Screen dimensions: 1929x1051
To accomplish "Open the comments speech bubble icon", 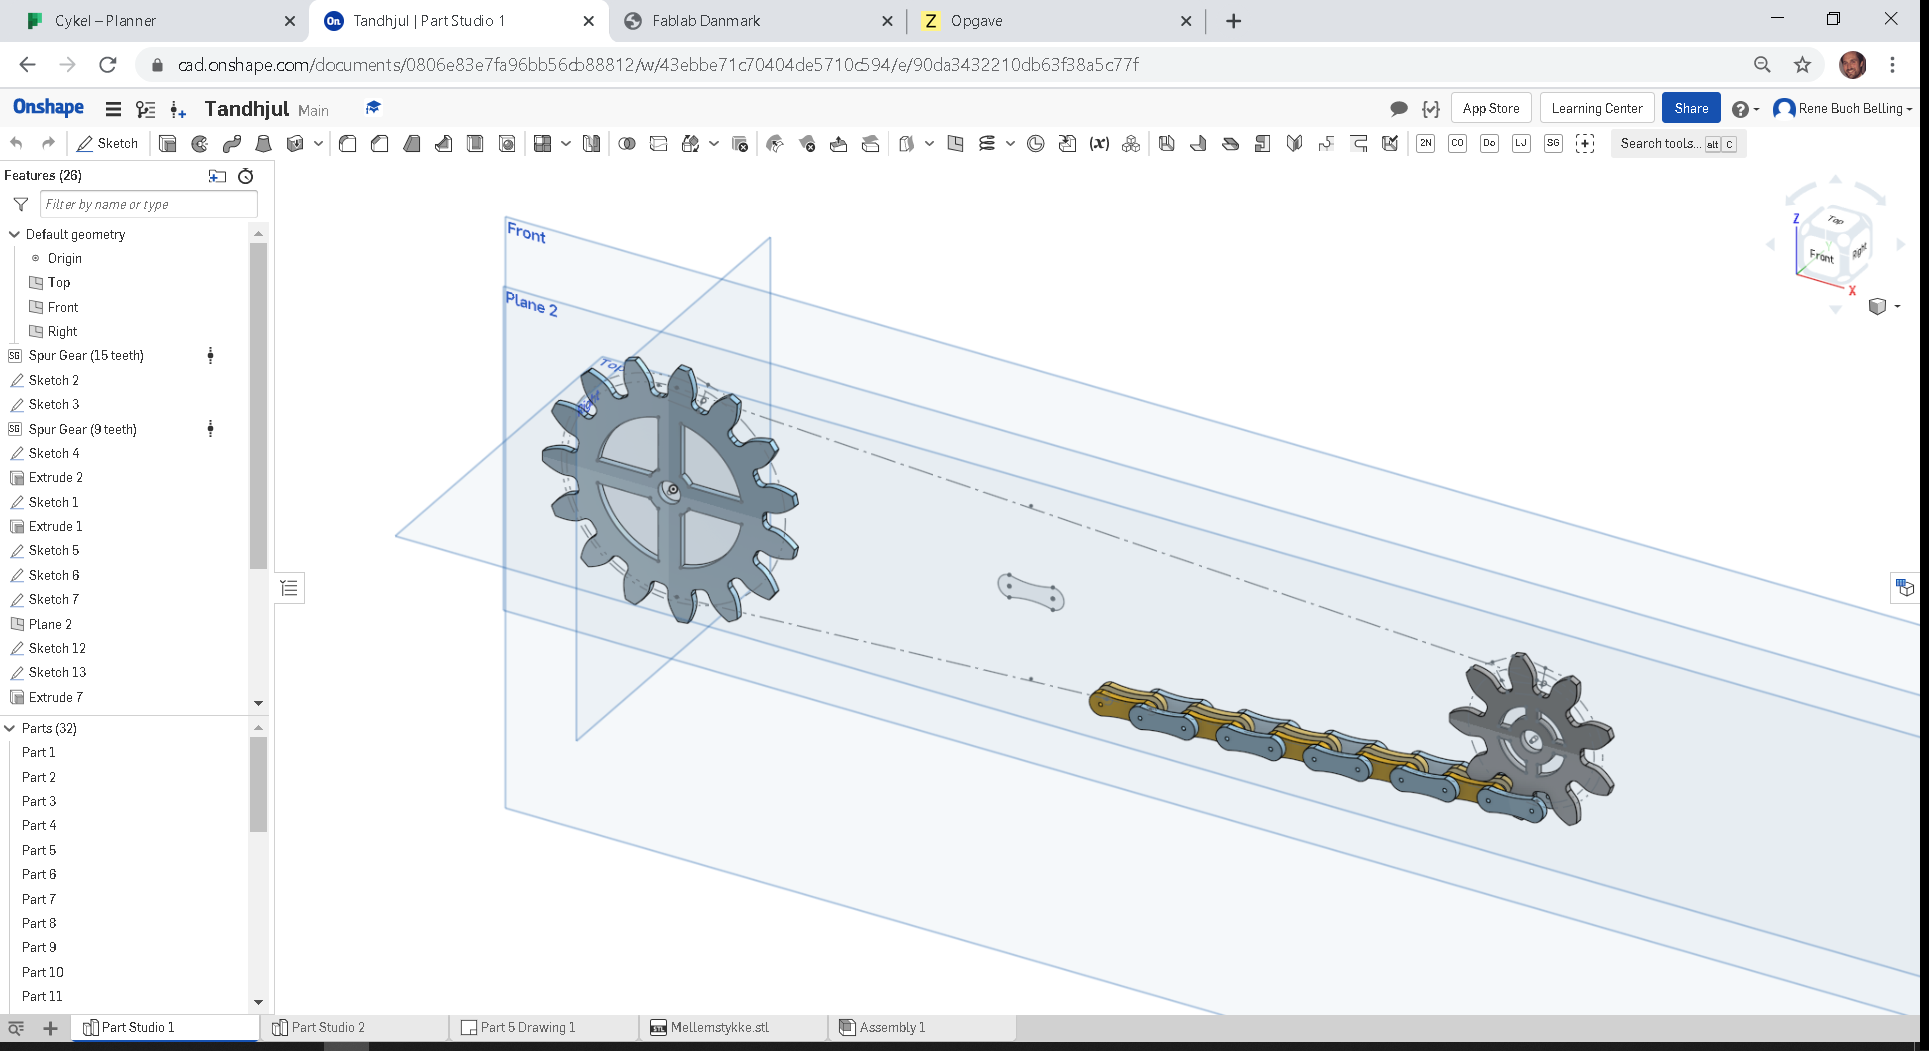I will (1399, 108).
